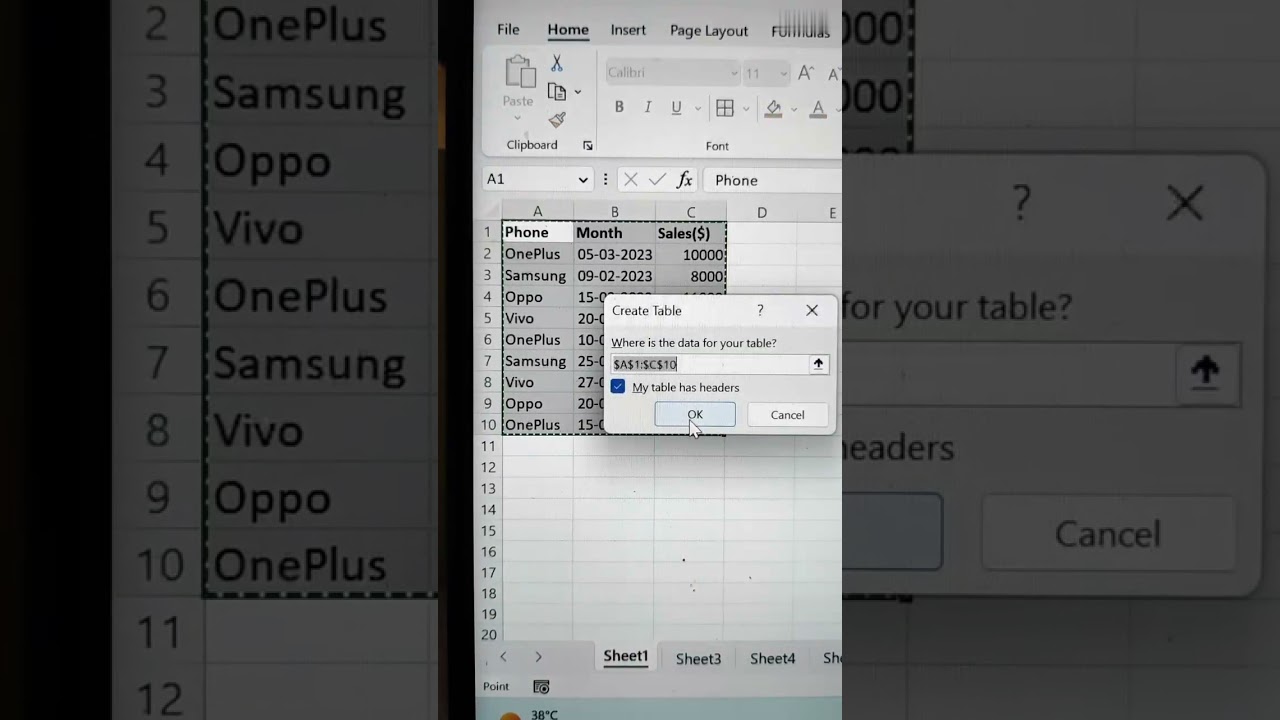Click the Cancel X in the formula bar
Screen dimensions: 1280x720
coord(630,180)
